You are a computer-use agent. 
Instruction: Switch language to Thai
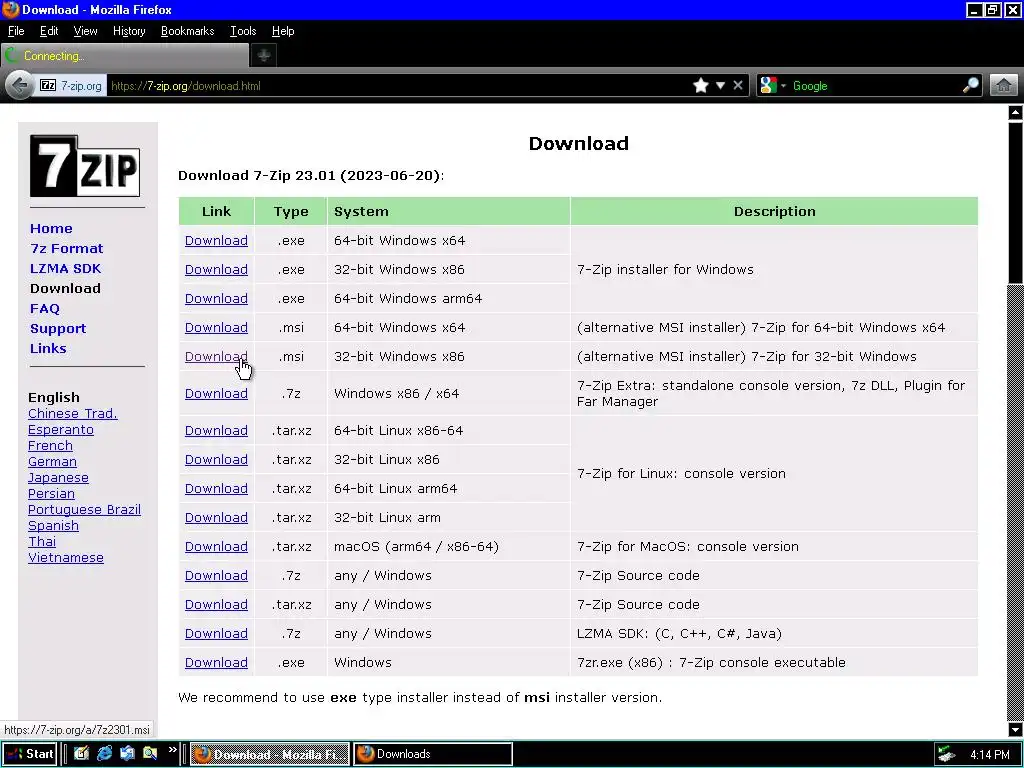coord(42,541)
